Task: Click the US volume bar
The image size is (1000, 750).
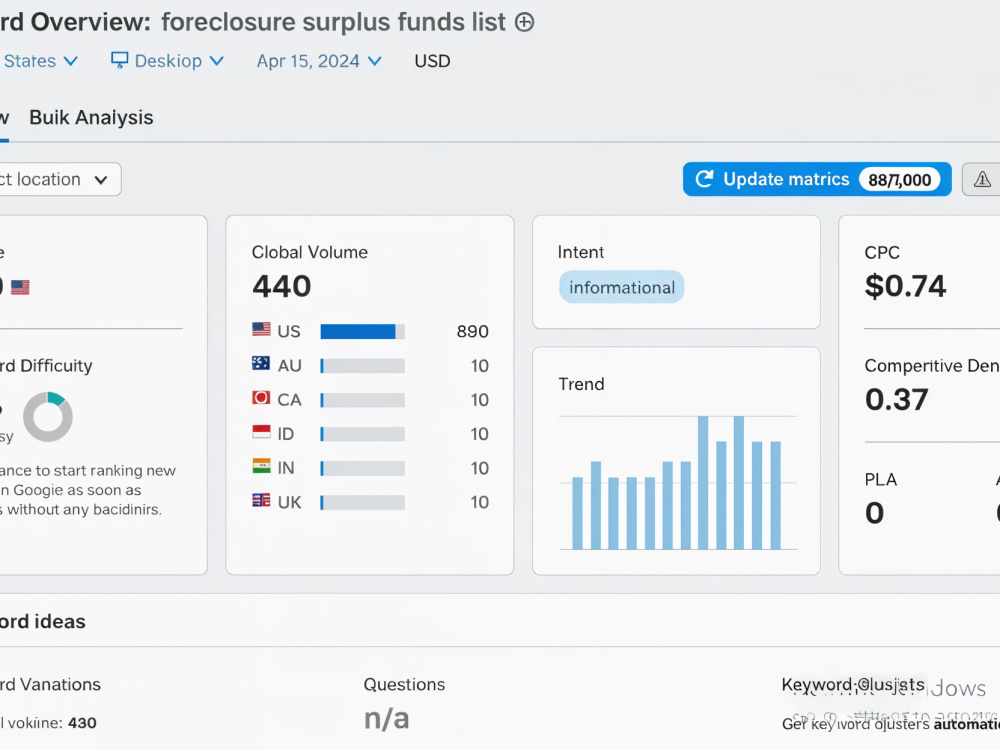Action: pyautogui.click(x=362, y=332)
